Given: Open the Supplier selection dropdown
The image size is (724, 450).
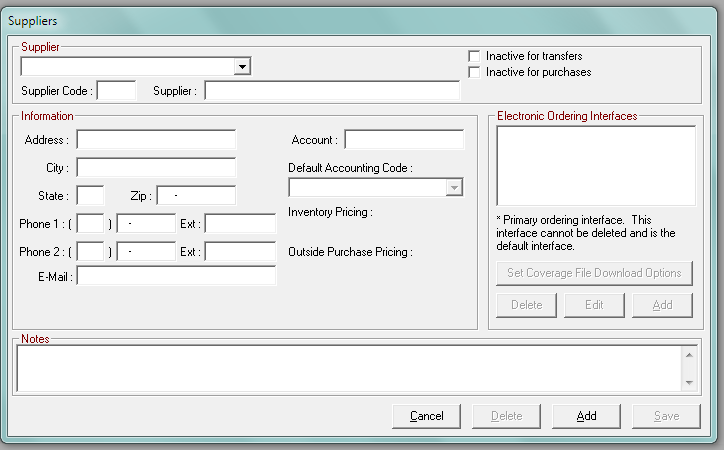Looking at the screenshot, I should pyautogui.click(x=242, y=67).
